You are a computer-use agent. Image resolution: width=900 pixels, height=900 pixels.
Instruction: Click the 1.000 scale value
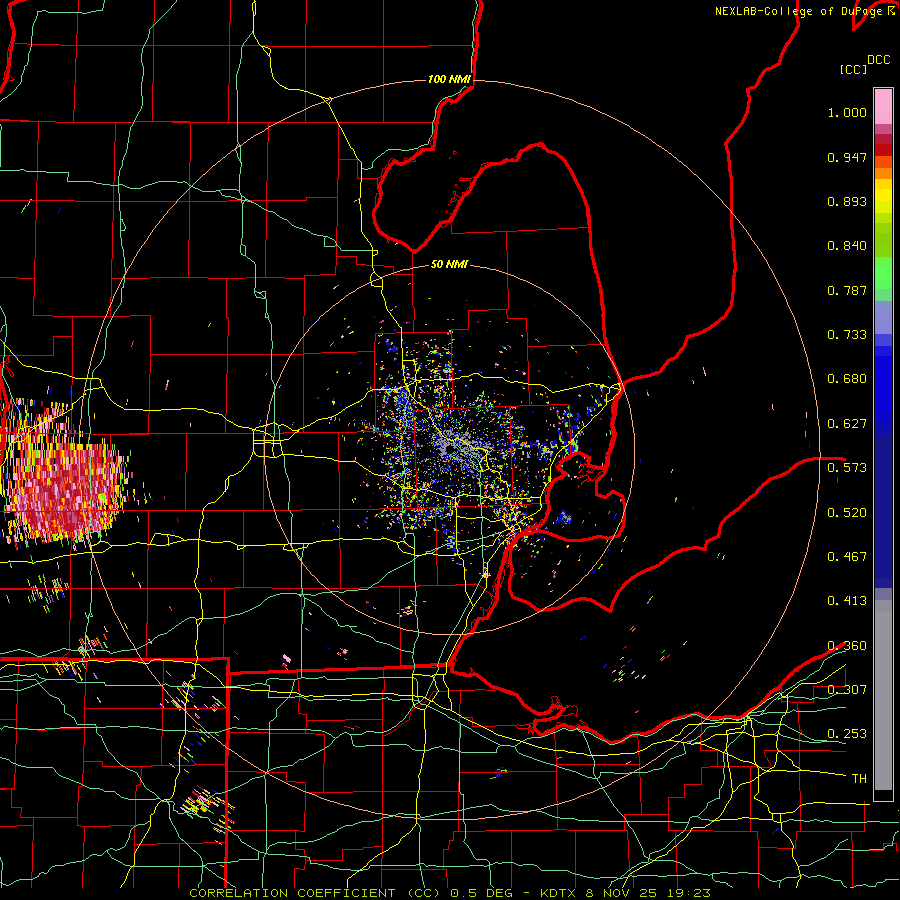tap(847, 112)
